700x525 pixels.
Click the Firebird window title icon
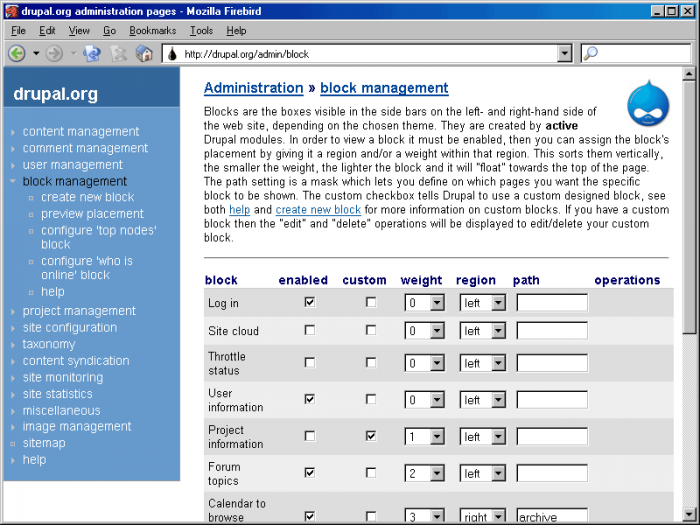(11, 11)
